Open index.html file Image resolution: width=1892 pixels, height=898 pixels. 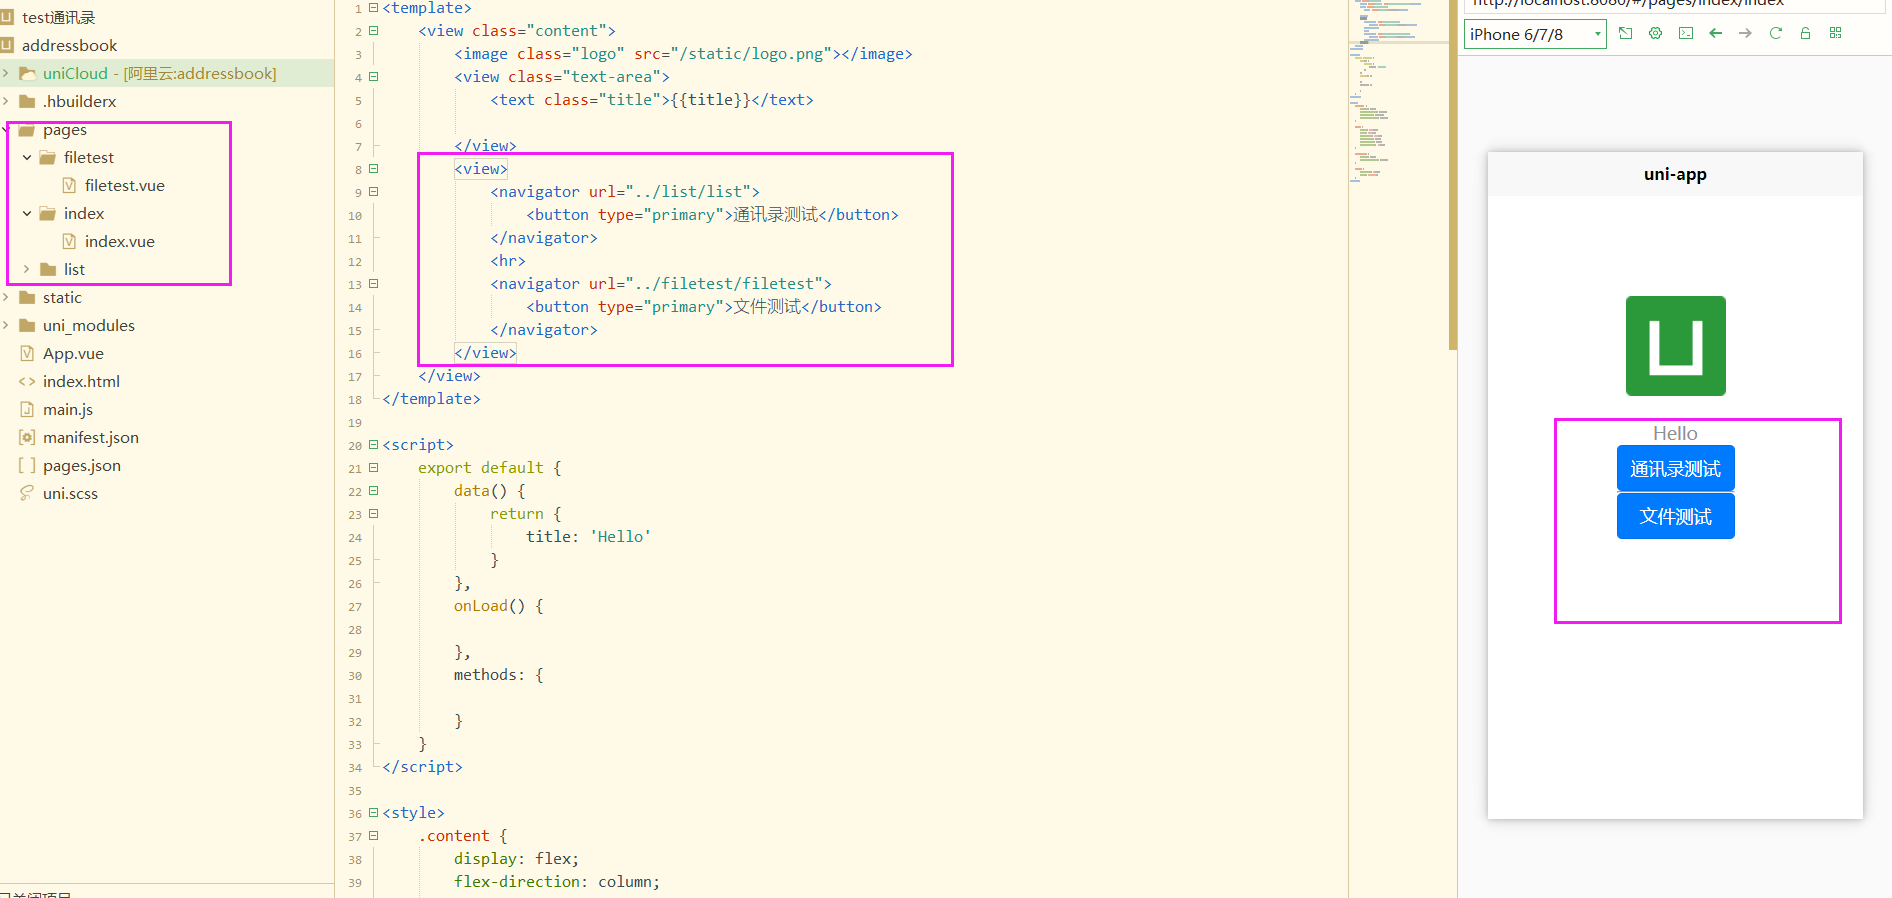81,381
